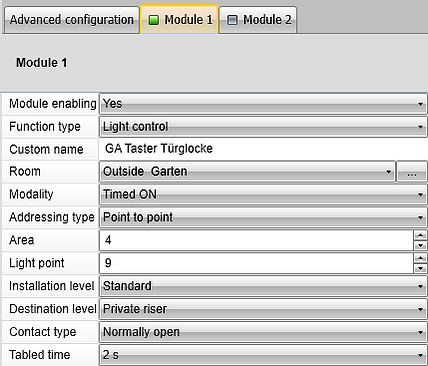Open the Modality dropdown showing Timed ON
Screen dimensions: 428x366
(263, 195)
